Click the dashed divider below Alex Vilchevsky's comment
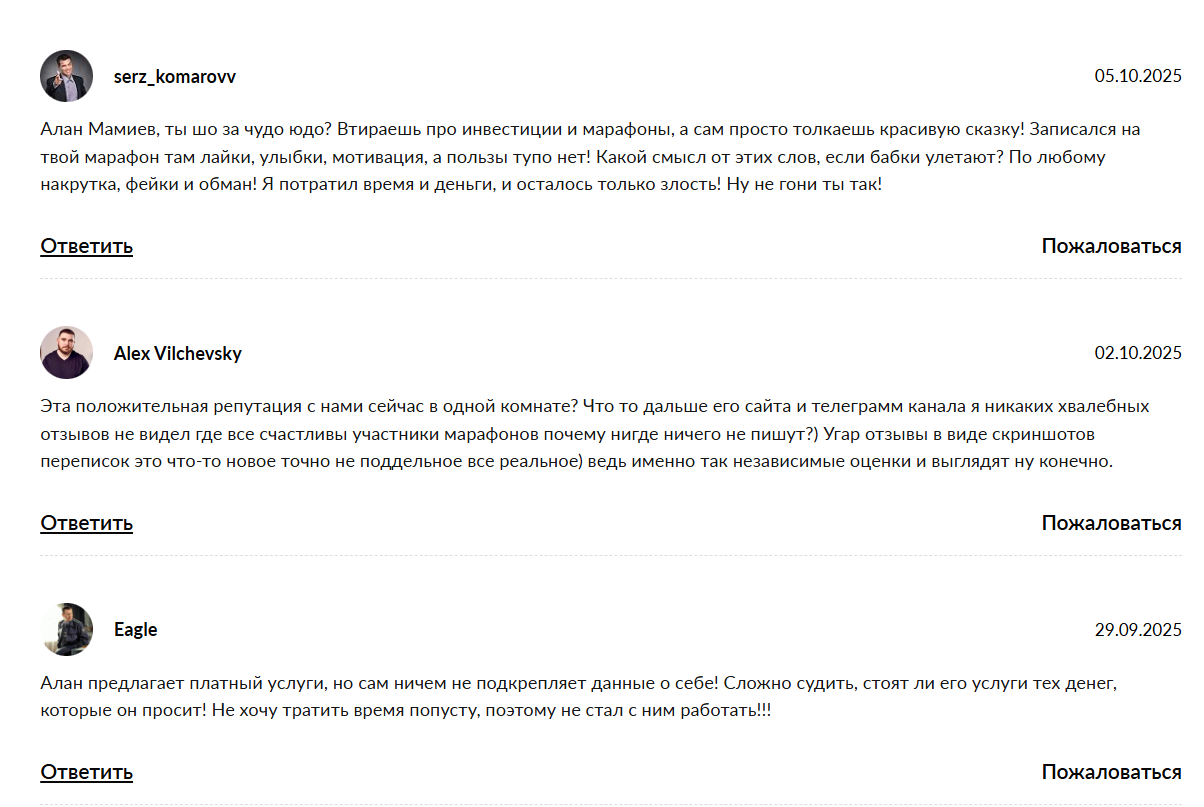This screenshot has width=1204, height=807. pyautogui.click(x=610, y=555)
